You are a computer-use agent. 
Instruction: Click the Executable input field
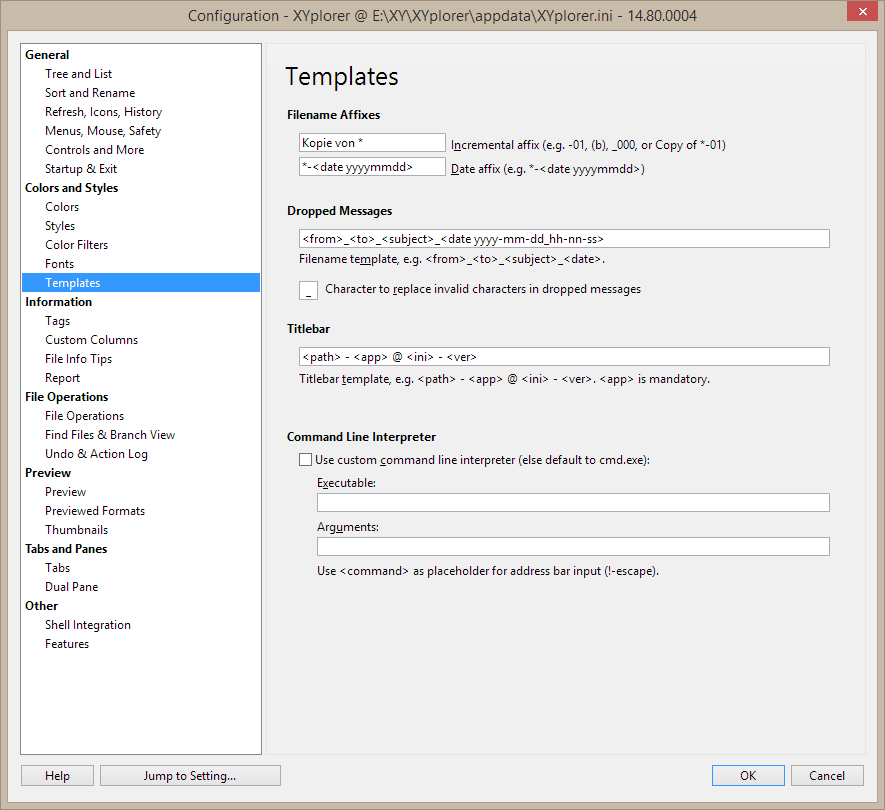pos(572,502)
